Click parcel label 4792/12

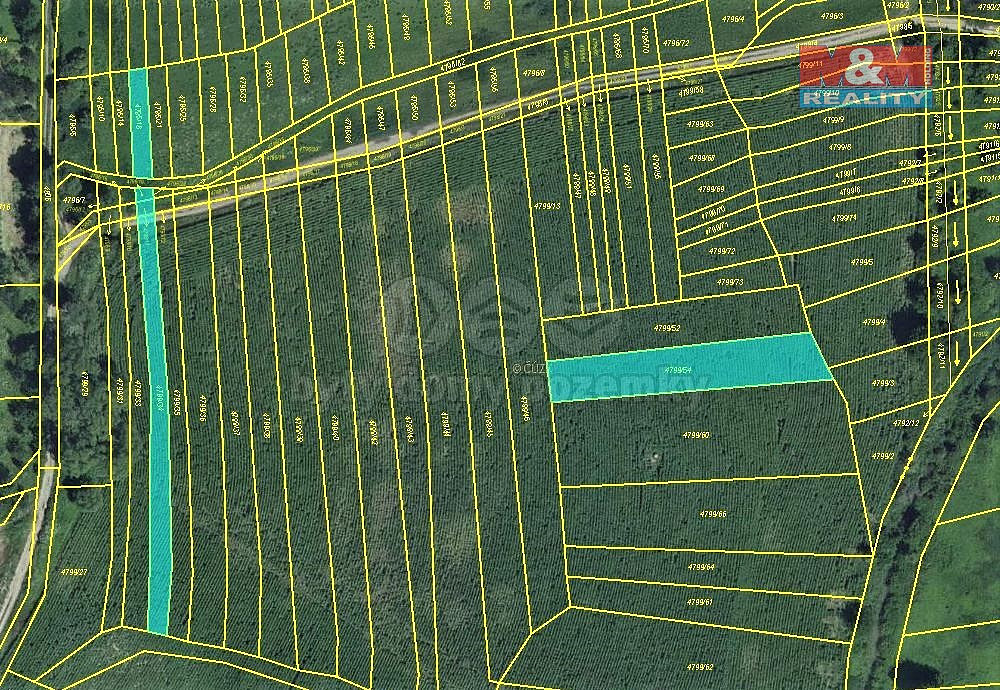906,423
